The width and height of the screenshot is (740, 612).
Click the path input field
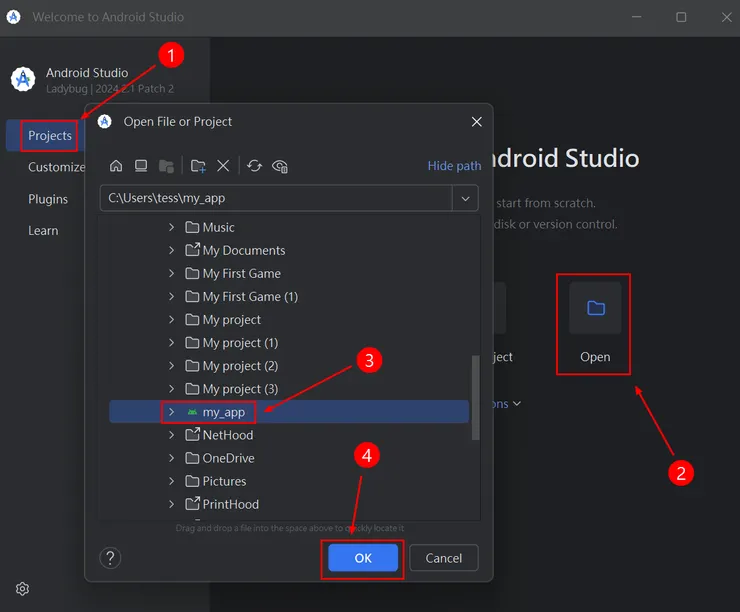coord(276,198)
